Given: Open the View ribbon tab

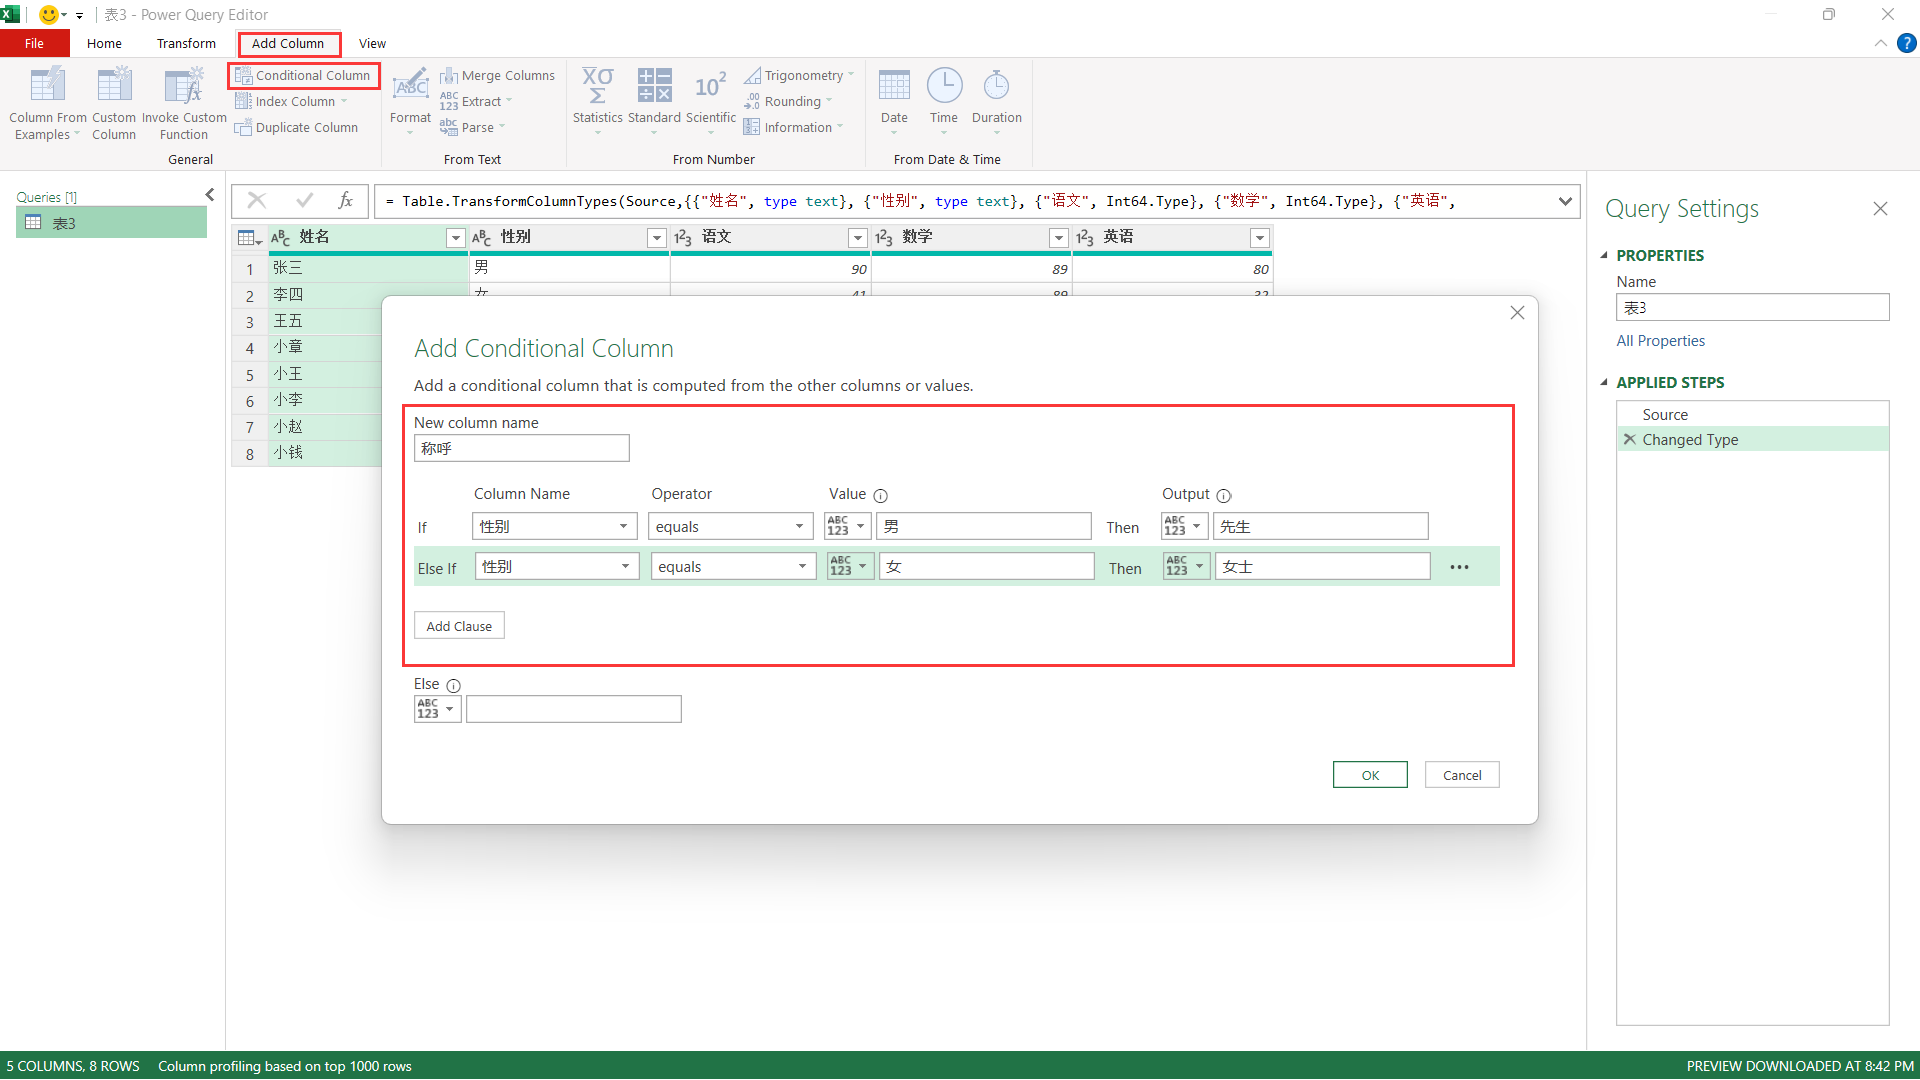Looking at the screenshot, I should pyautogui.click(x=372, y=43).
